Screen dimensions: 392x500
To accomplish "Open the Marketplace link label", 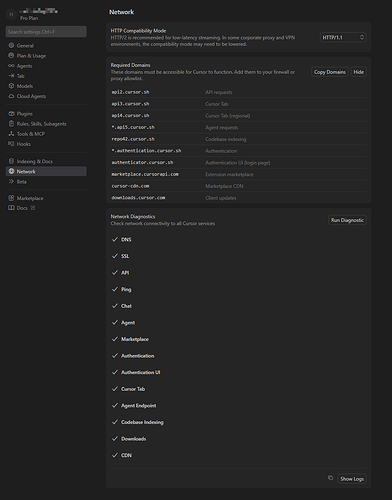I will (30, 198).
